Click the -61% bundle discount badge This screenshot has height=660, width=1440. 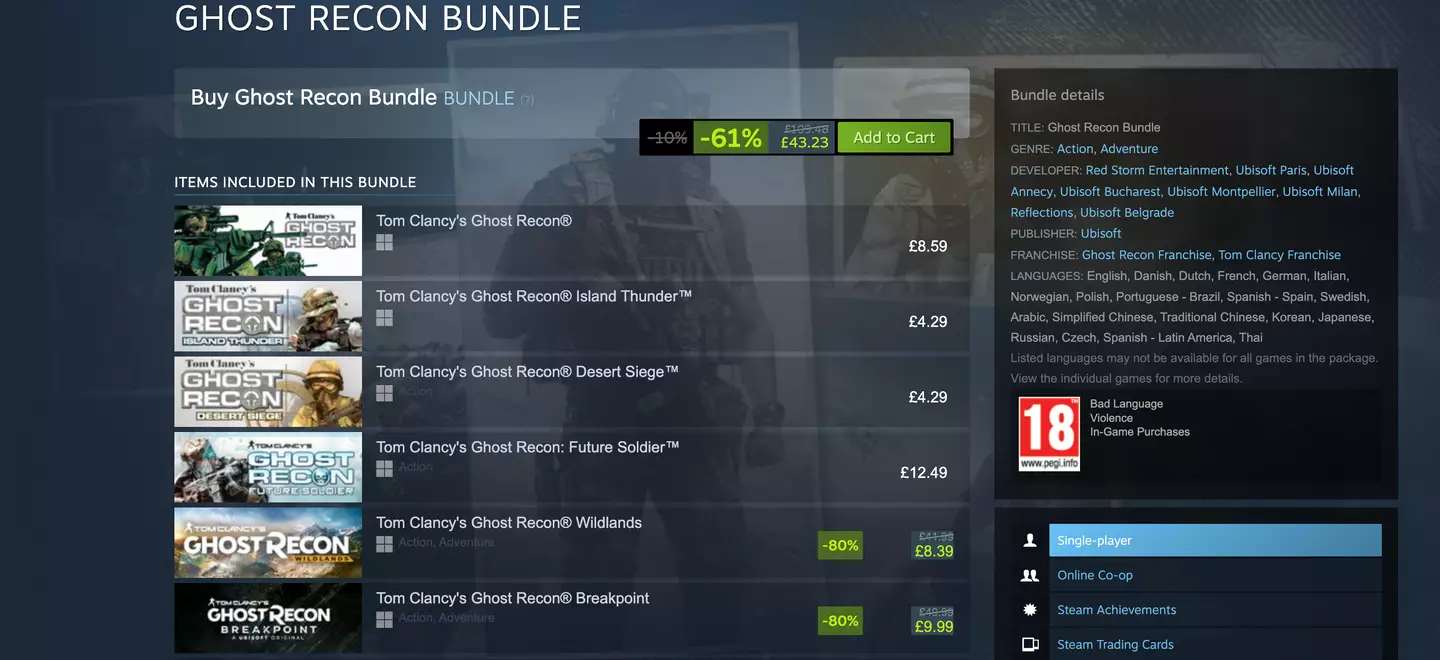point(731,138)
